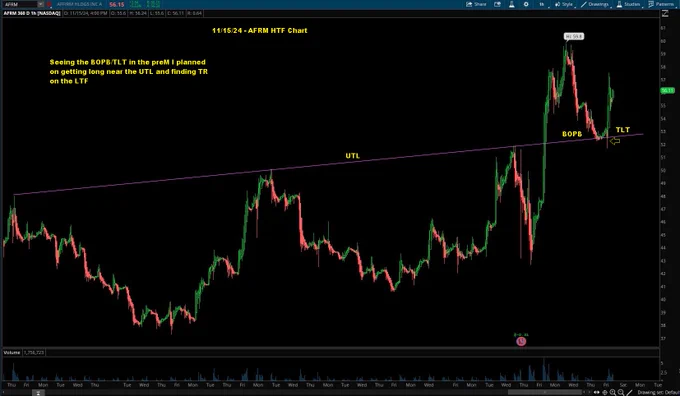680x396 pixels.
Task: Click the Share icon in the toolbar
Action: pos(469,4)
